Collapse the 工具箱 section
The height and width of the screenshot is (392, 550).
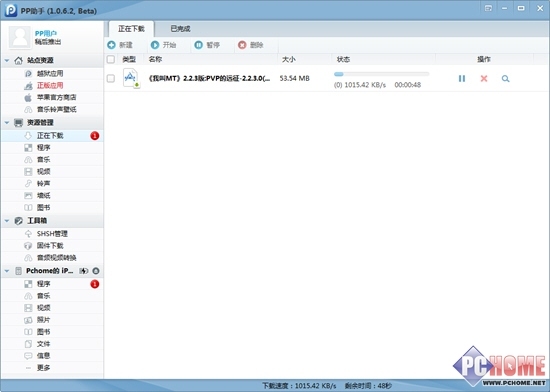7,221
